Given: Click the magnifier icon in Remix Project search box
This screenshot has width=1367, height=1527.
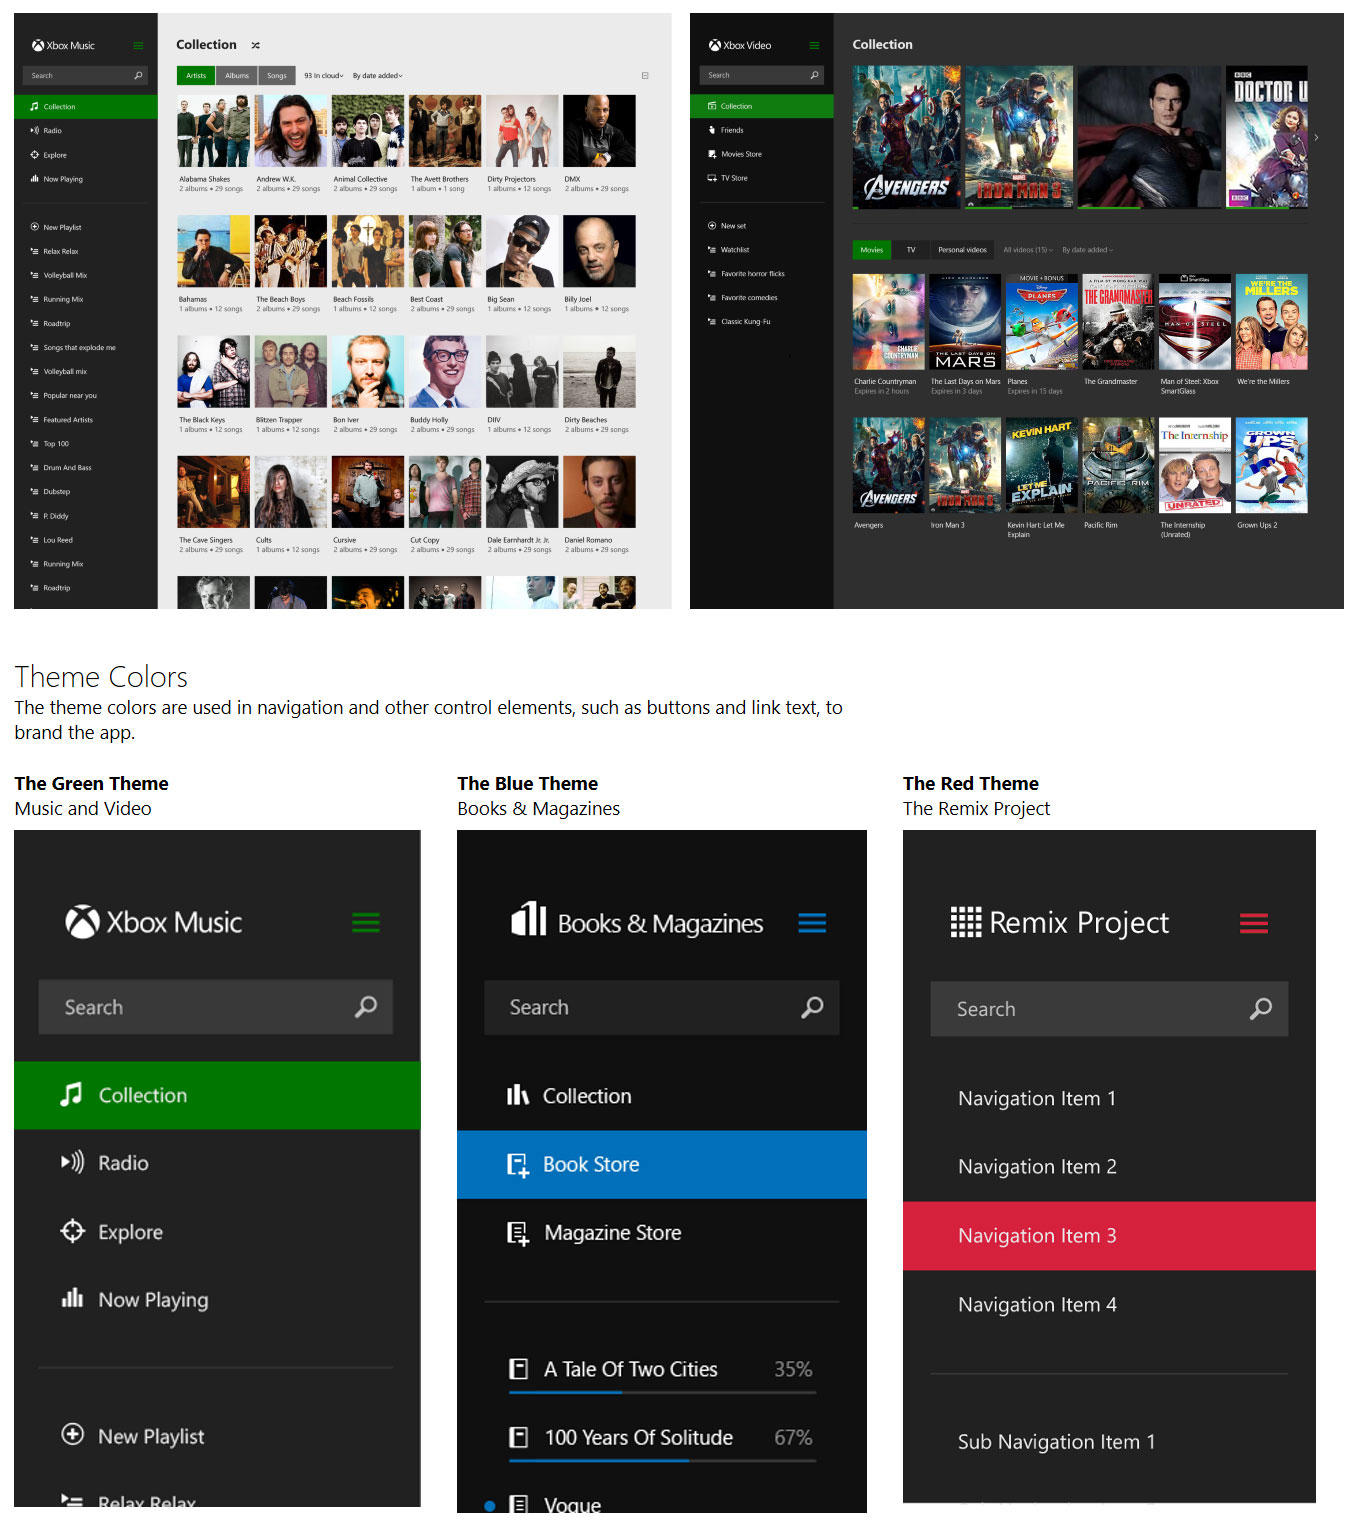Looking at the screenshot, I should 1261,1008.
